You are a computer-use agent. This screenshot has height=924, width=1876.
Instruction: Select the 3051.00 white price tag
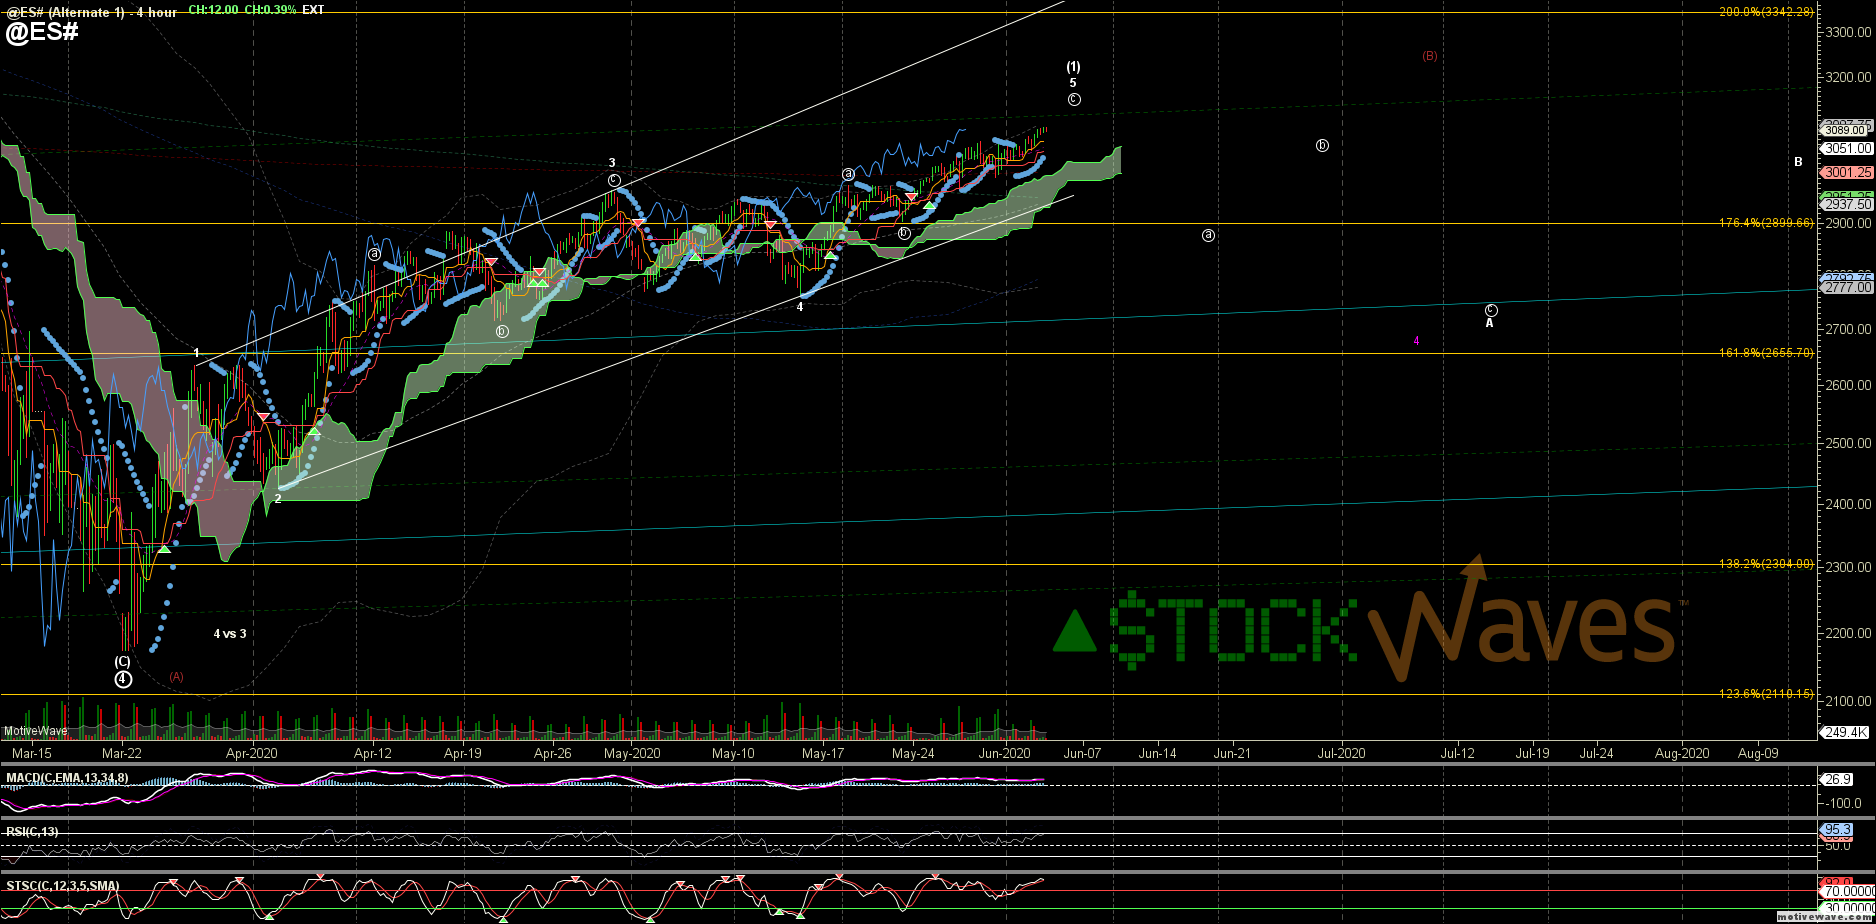[1847, 148]
